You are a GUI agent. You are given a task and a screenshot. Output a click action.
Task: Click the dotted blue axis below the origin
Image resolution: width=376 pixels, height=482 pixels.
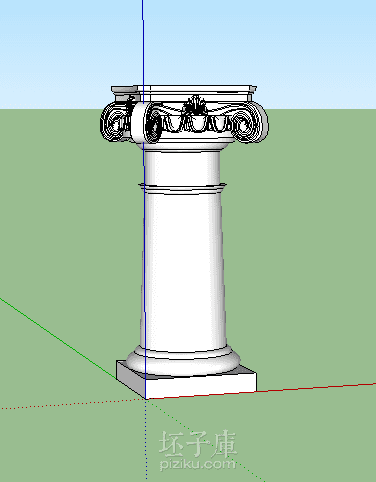click(x=146, y=440)
